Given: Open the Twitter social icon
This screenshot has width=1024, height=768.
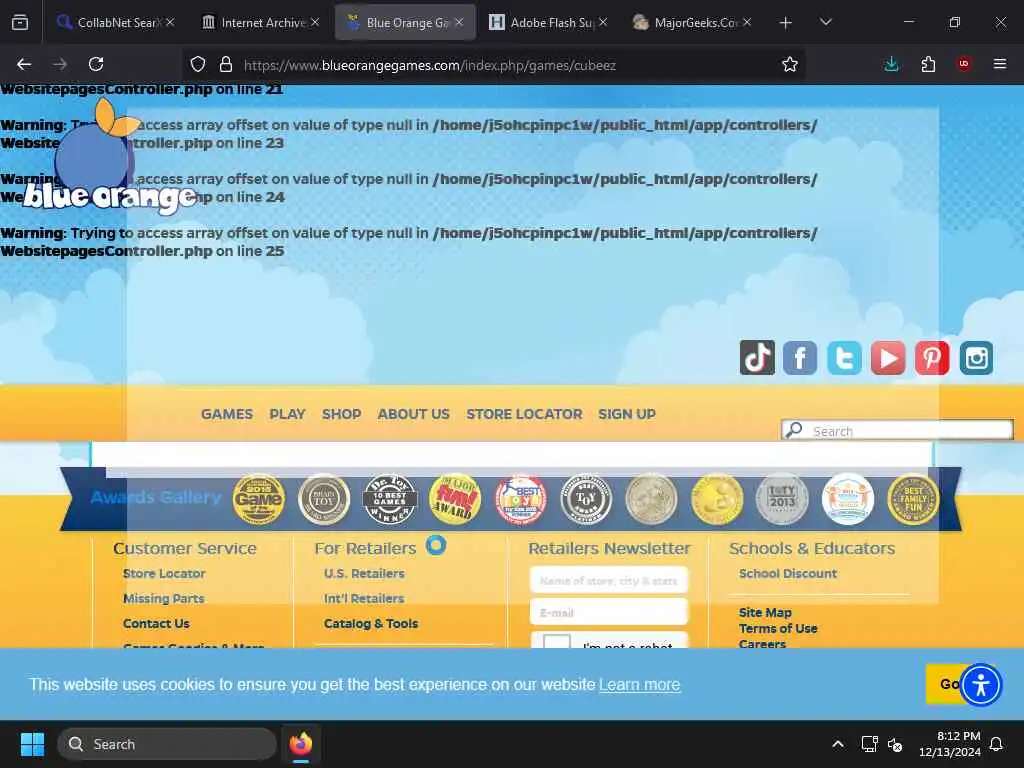Looking at the screenshot, I should tap(844, 357).
